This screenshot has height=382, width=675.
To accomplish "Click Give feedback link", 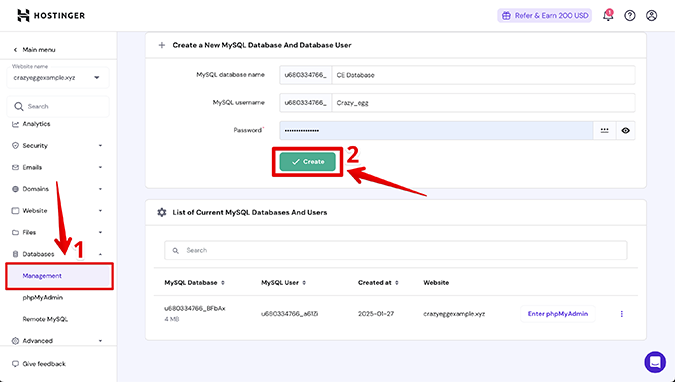I will [x=44, y=364].
